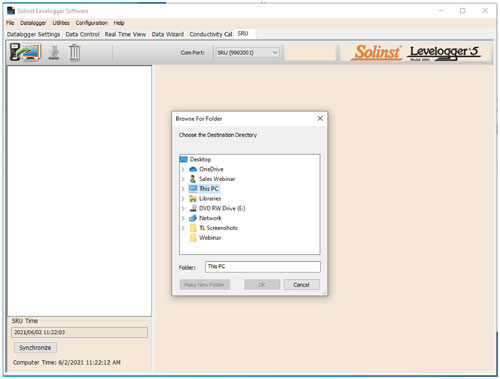
Task: Switch to Data Control tab
Action: pos(82,34)
